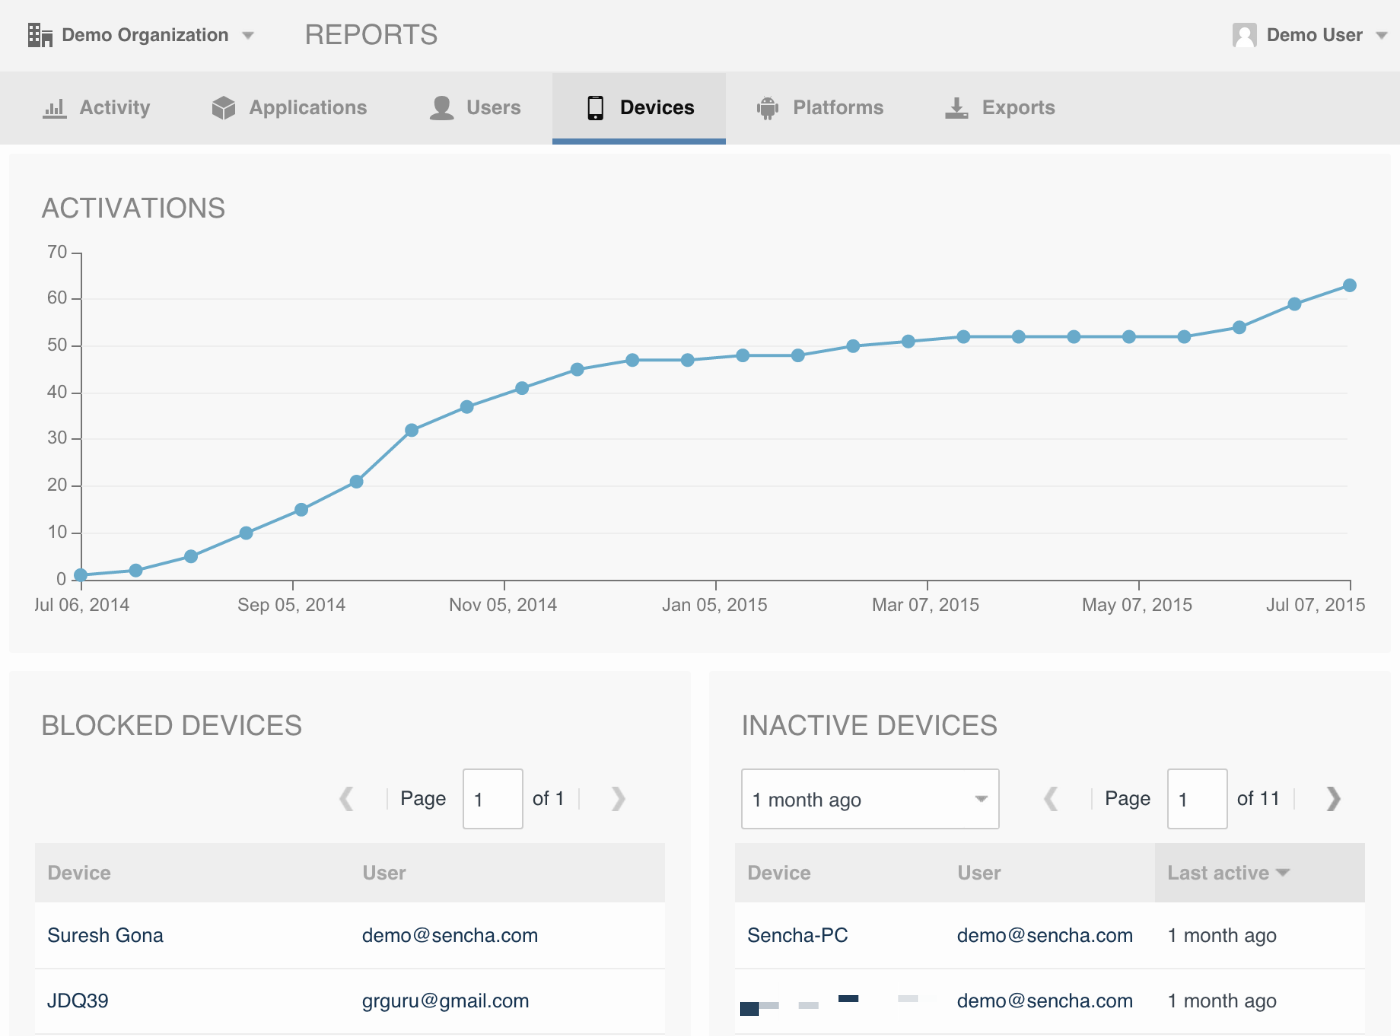Screen dimensions: 1400x1036
Task: Click grguru@gmail.com user link
Action: 445,1001
